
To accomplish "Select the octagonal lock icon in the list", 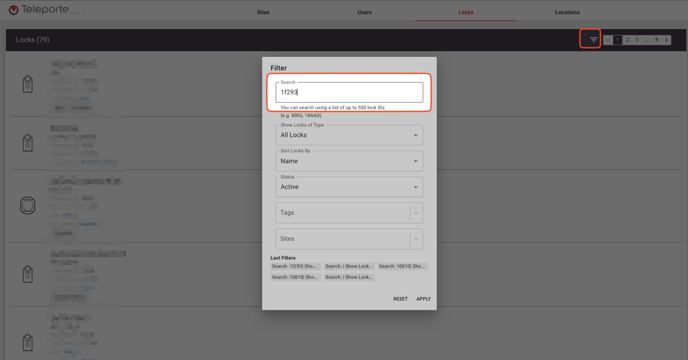I will (x=28, y=205).
